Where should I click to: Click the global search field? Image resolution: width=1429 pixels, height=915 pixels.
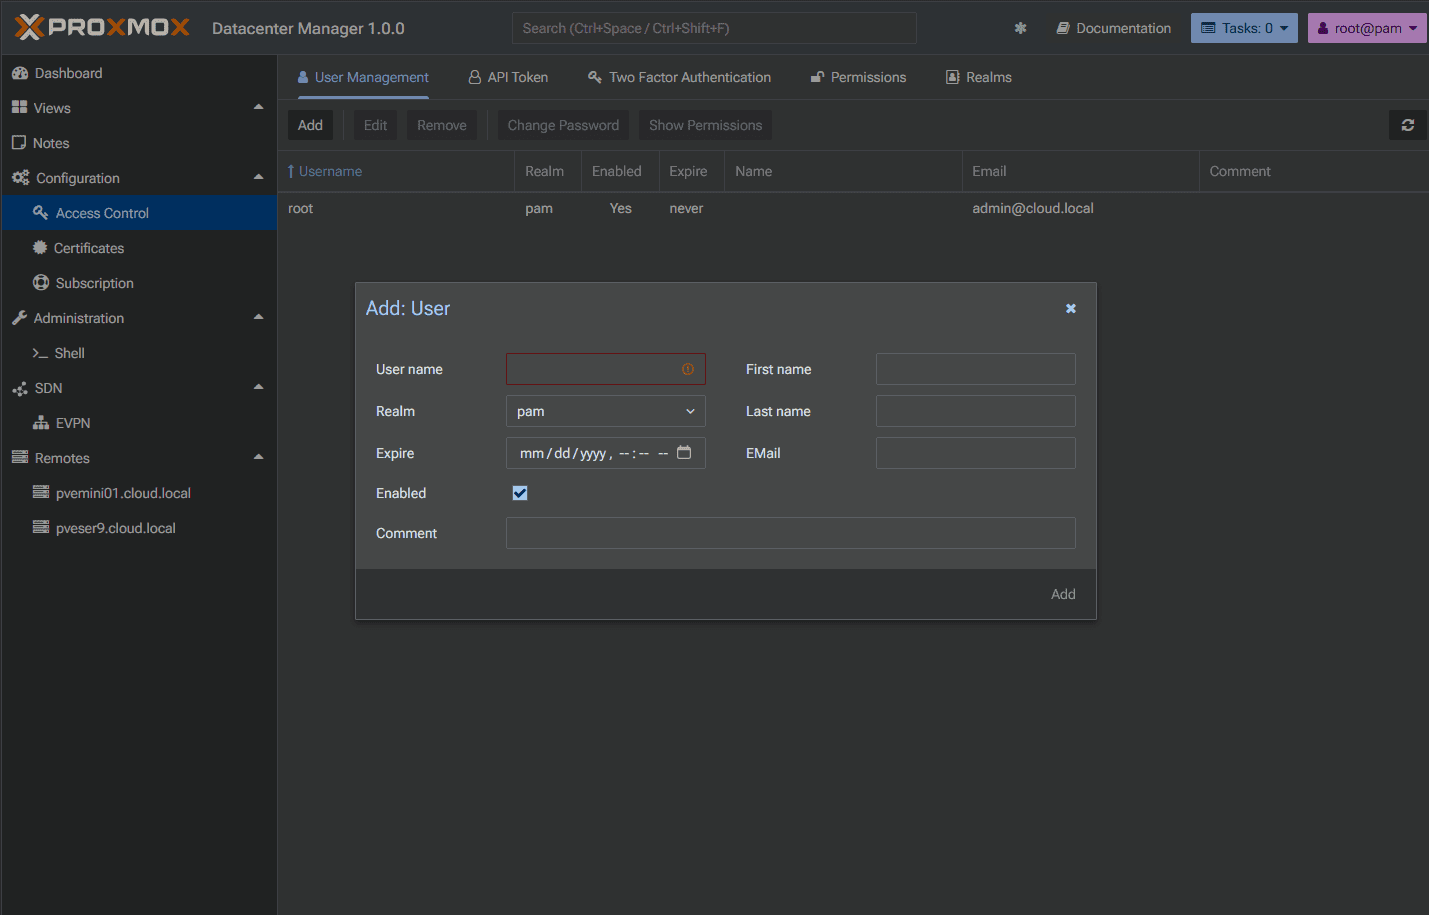(x=713, y=27)
